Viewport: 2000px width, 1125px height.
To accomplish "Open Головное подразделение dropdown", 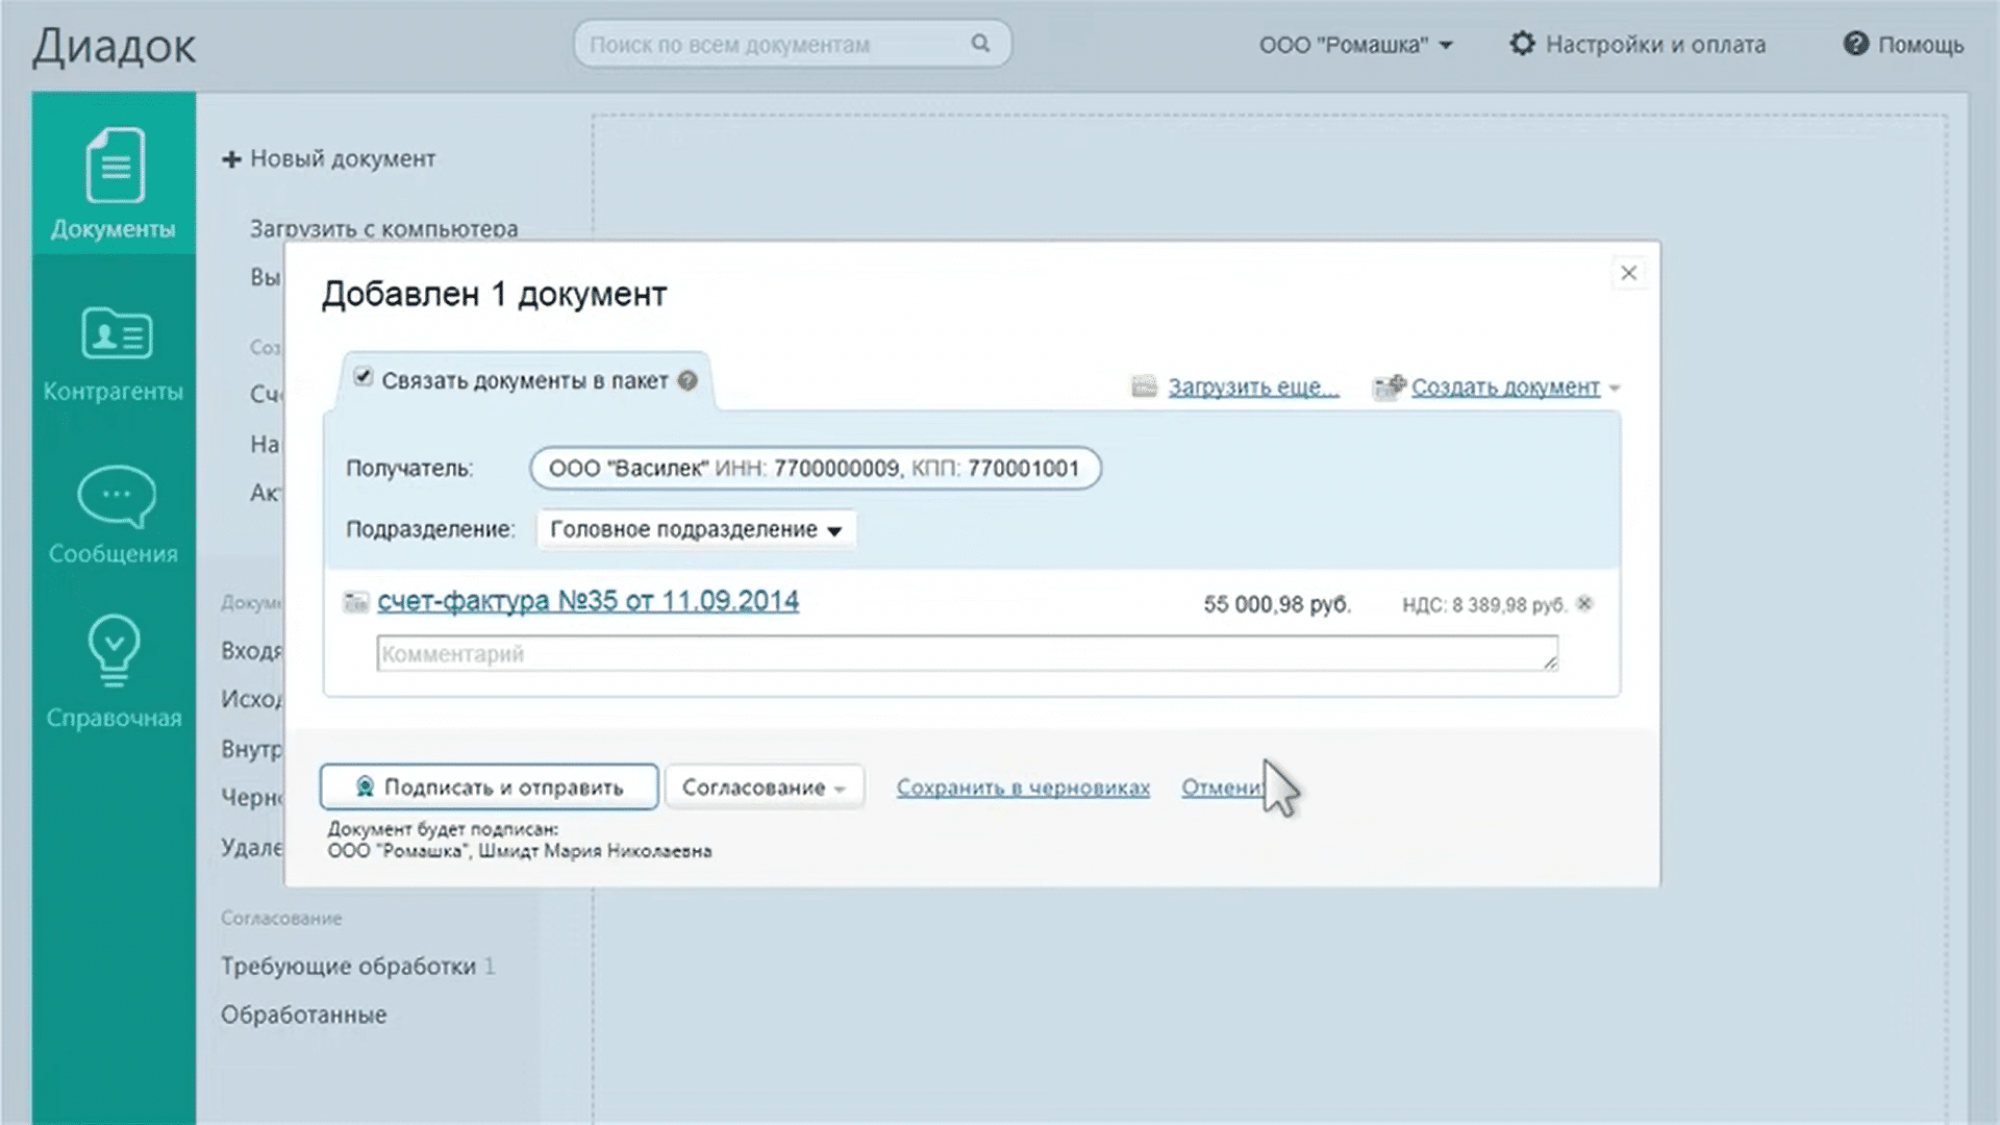I will [696, 530].
